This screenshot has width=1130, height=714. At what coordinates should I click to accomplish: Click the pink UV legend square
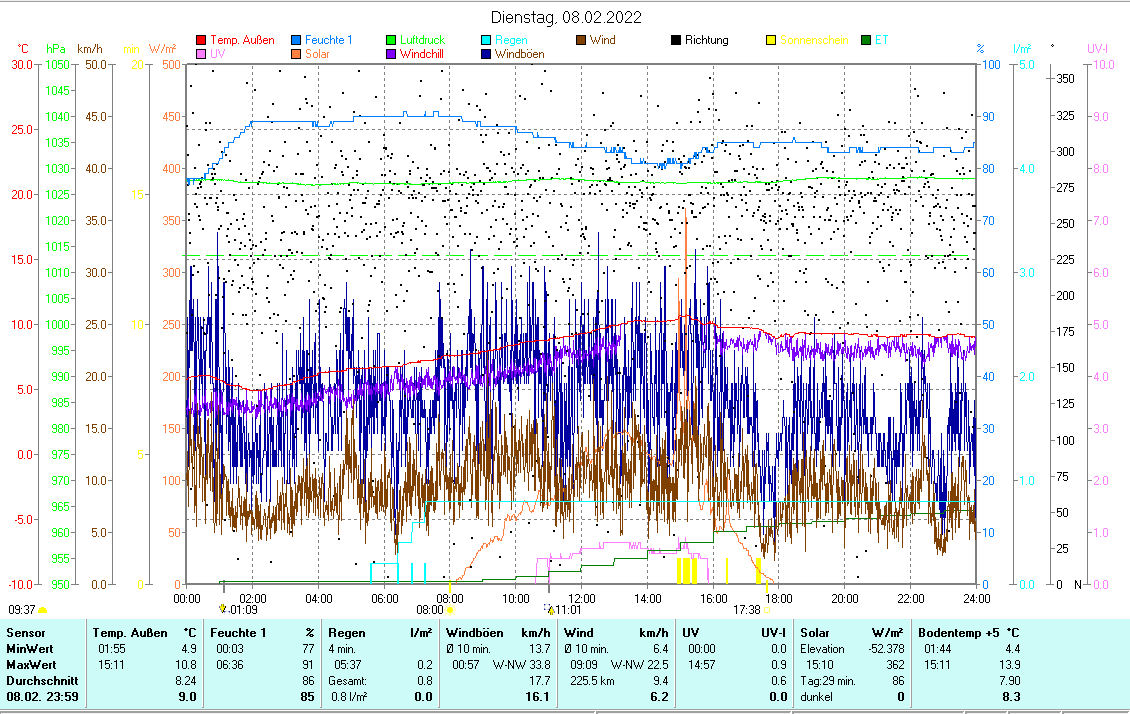click(201, 54)
